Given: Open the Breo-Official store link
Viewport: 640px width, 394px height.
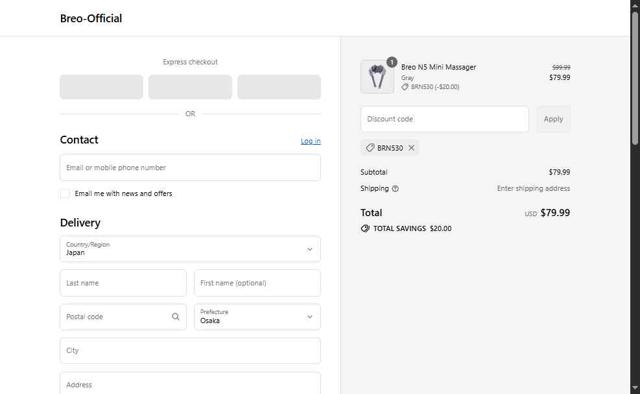Looking at the screenshot, I should pyautogui.click(x=91, y=18).
